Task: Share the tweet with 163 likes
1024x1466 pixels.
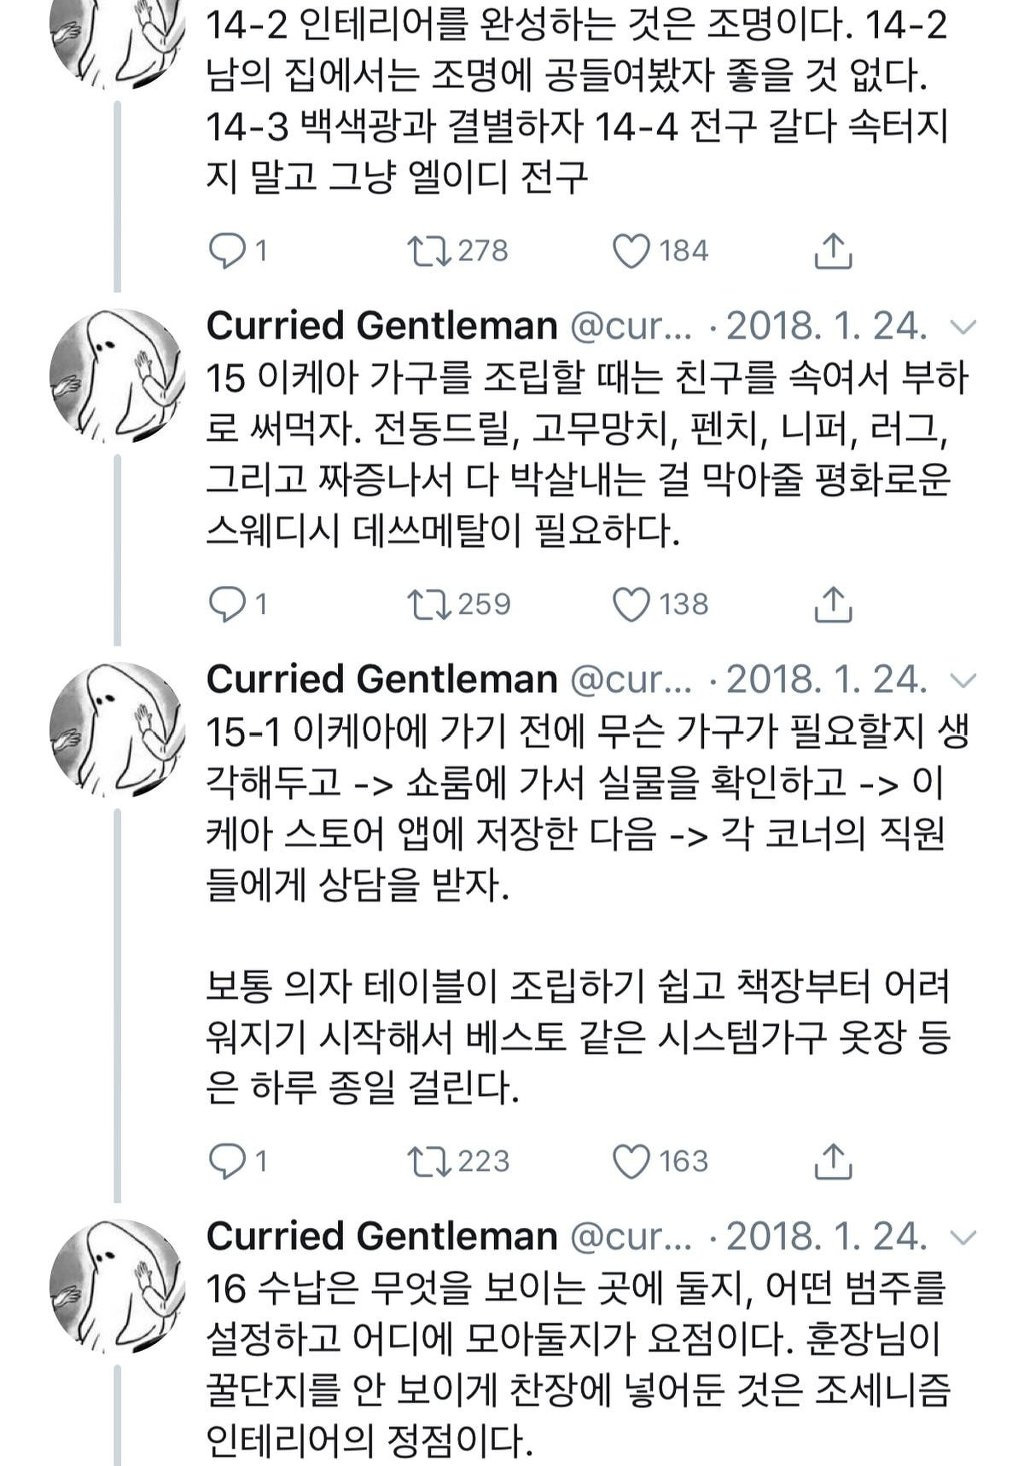Action: 832,1161
